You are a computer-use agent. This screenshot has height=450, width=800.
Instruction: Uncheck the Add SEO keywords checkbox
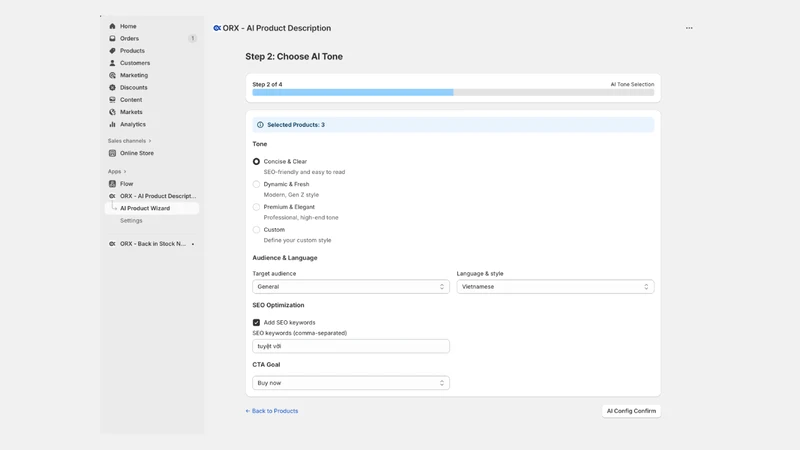tap(256, 322)
